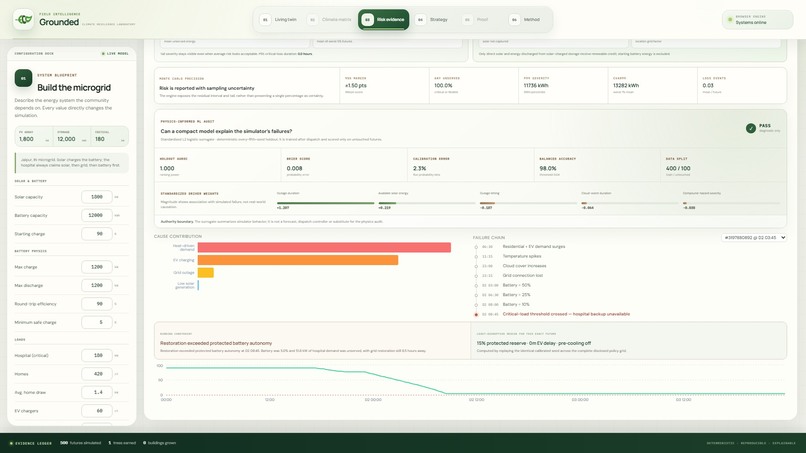This screenshot has width=806, height=453.
Task: Click the Grounded leaf logo icon
Action: tap(23, 20)
